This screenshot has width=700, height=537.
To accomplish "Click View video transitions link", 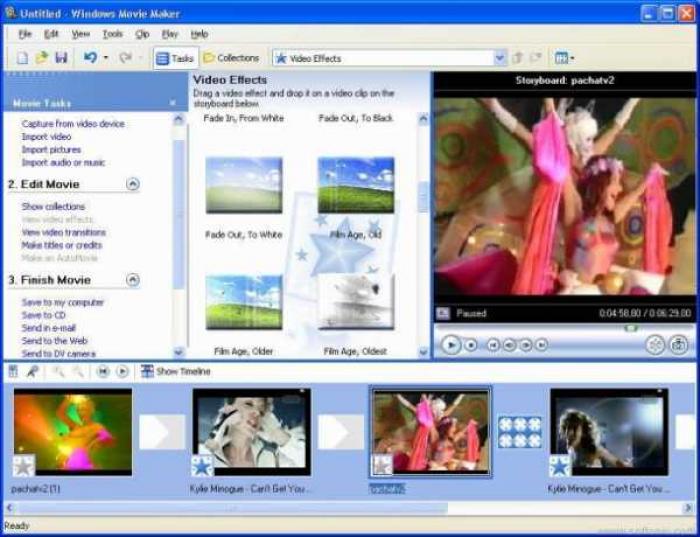I will (64, 232).
